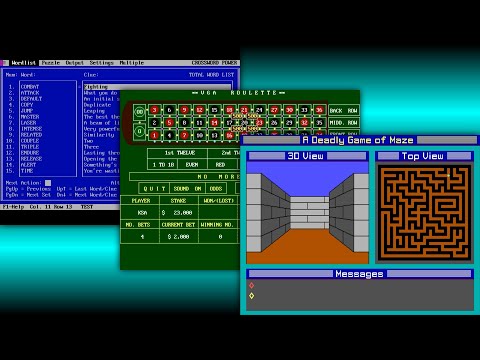Select the word DEFAULT in the list
480x360 pixels.
point(31,99)
